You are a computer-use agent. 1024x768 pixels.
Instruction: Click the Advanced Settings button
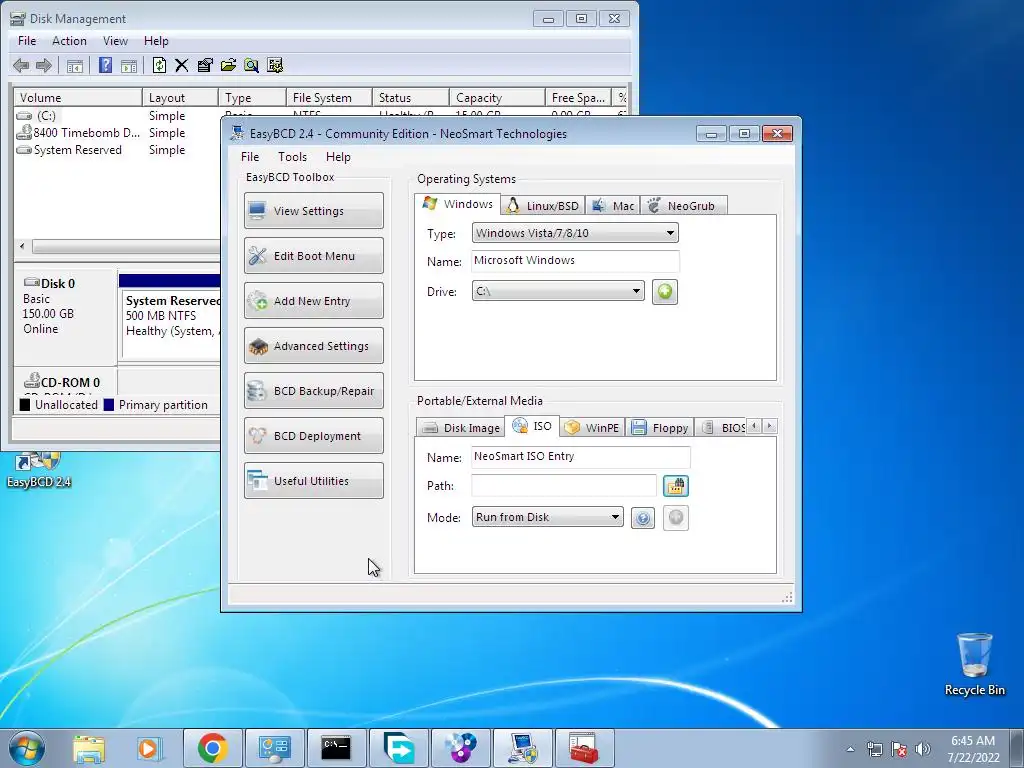(314, 345)
